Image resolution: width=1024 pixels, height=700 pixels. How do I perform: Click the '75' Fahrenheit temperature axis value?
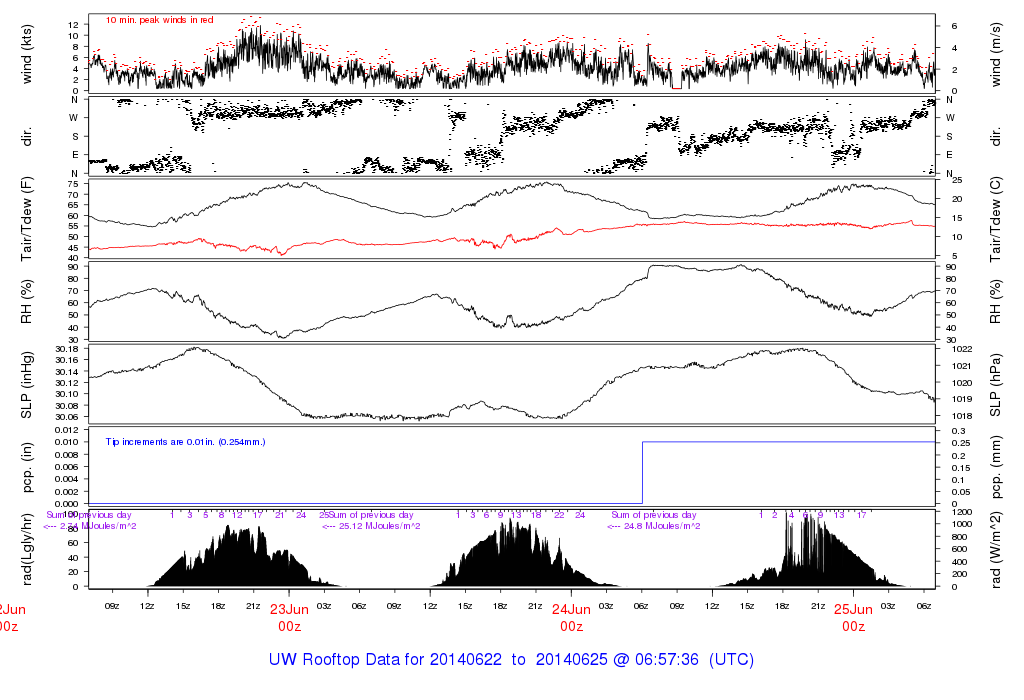[73, 184]
